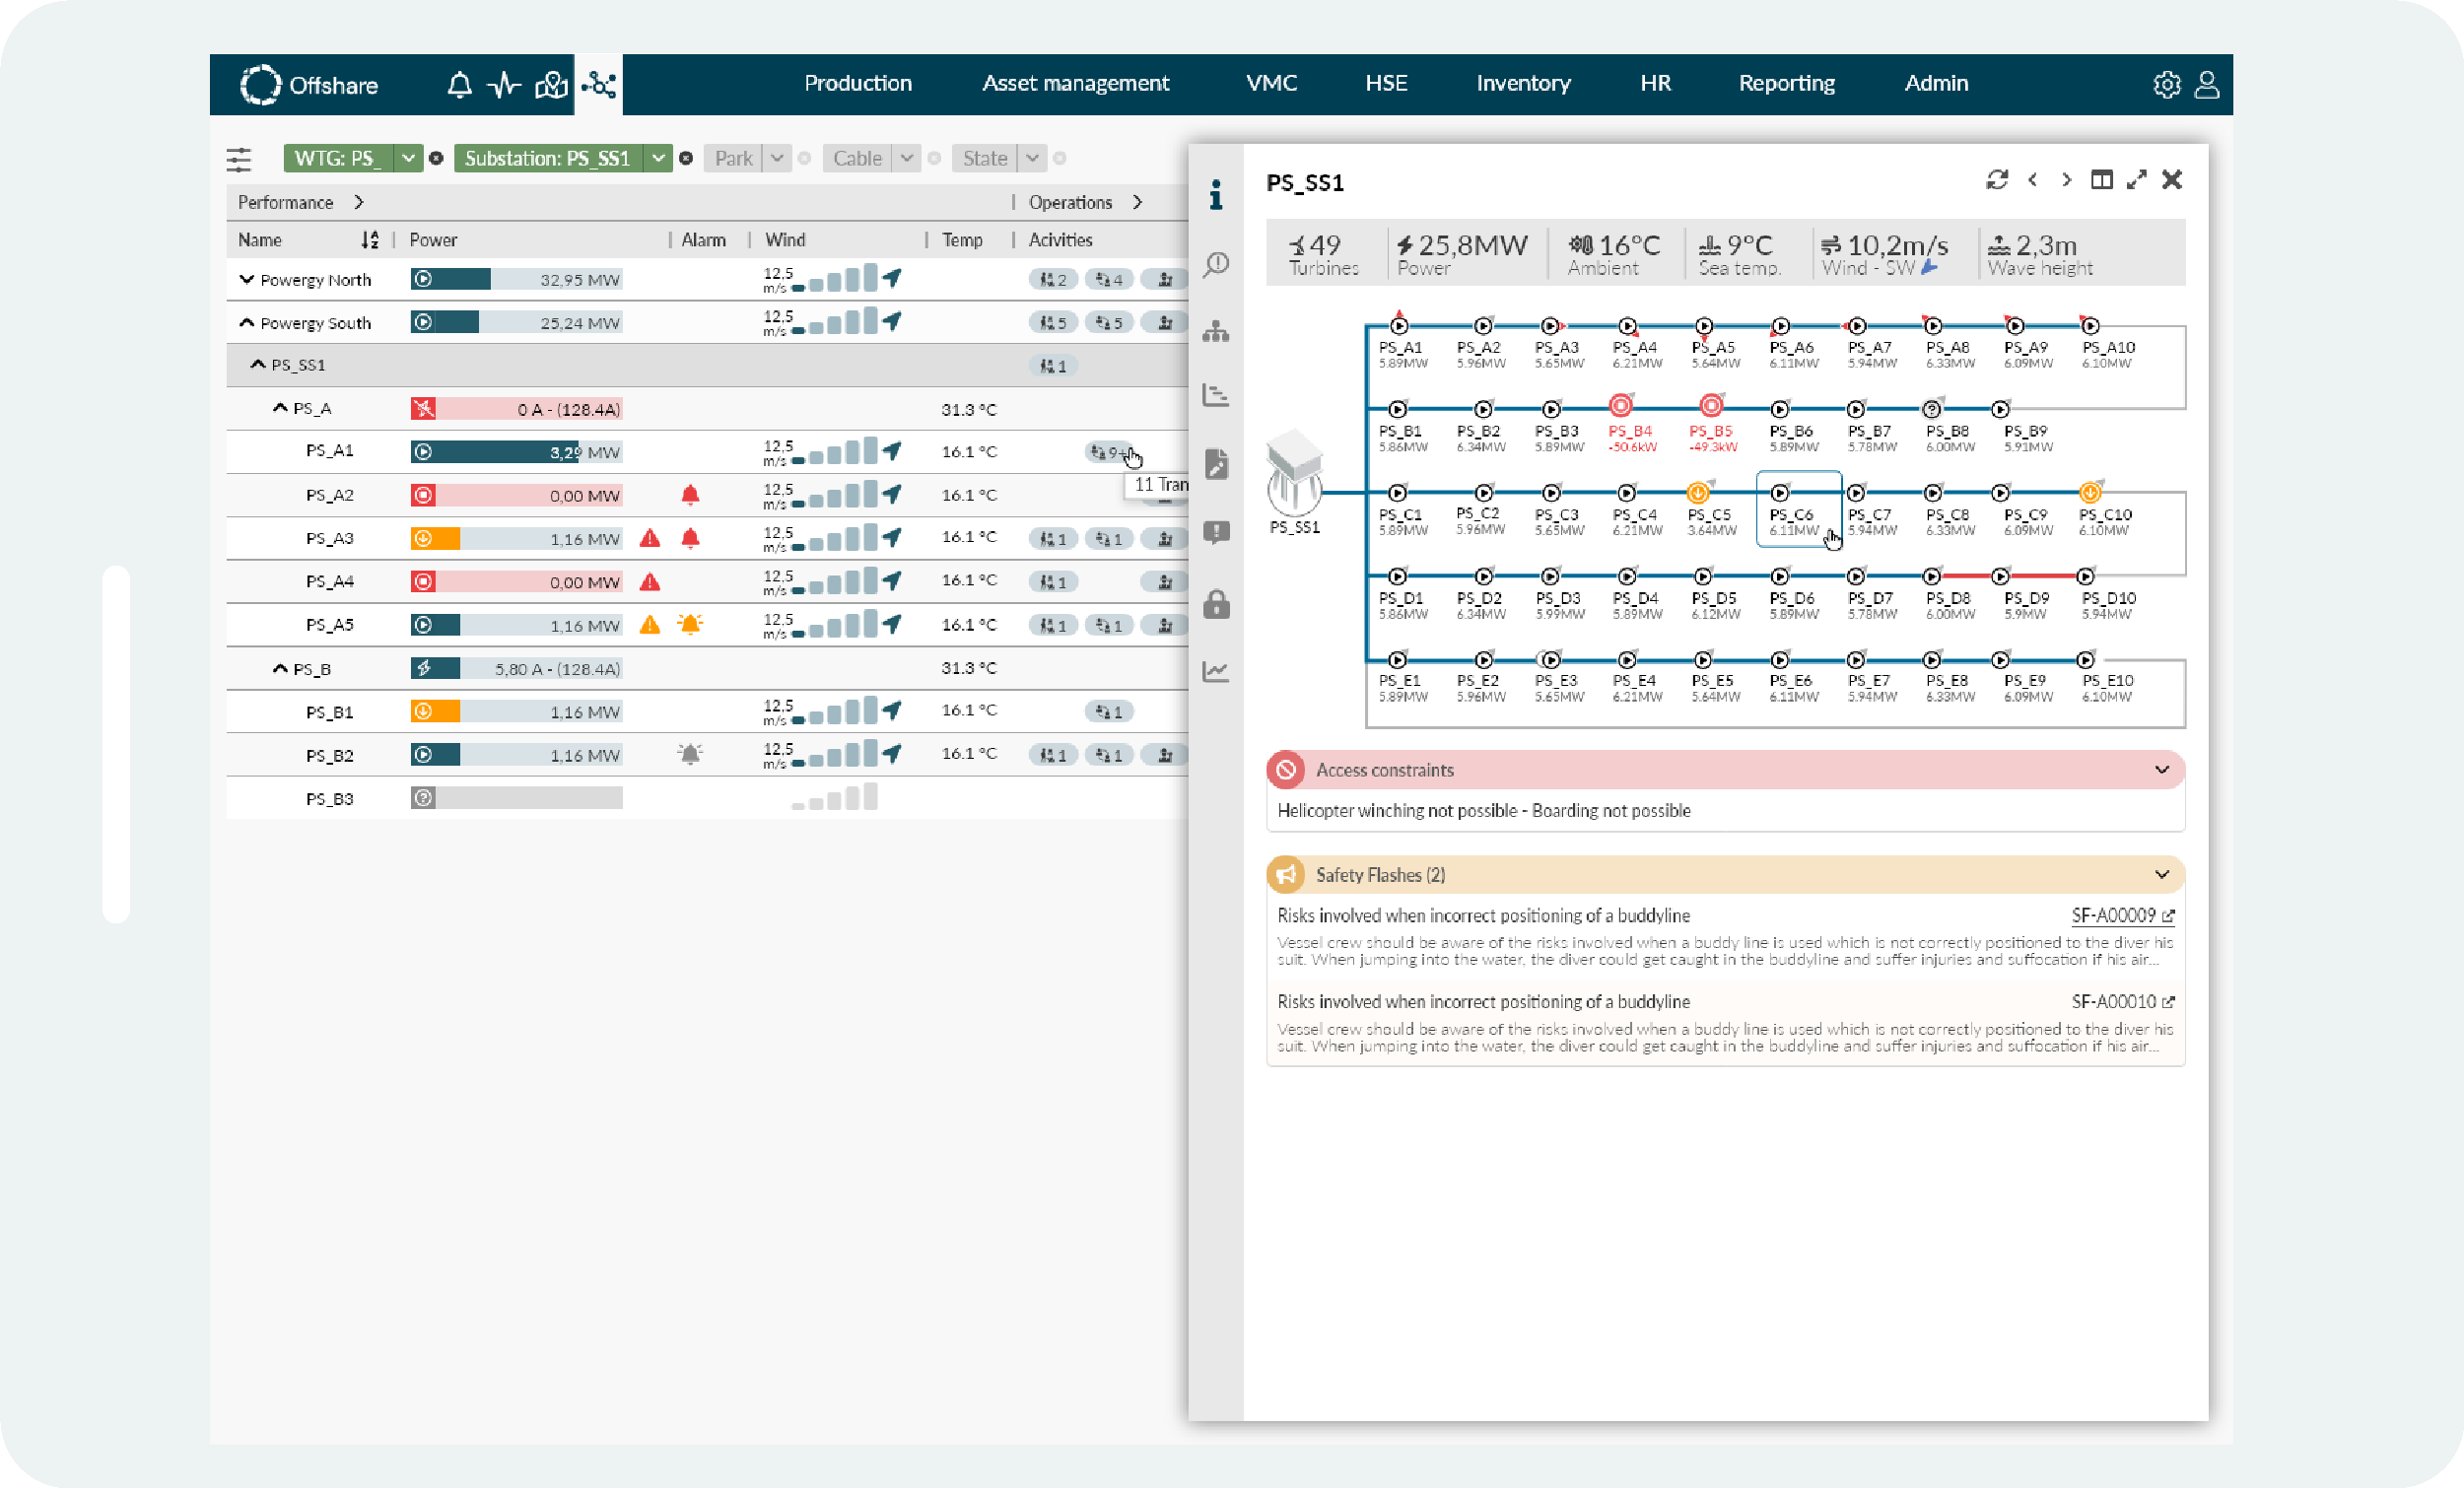Open the map view icon in top bar
Viewport: 2464px width, 1488px height.
click(552, 85)
